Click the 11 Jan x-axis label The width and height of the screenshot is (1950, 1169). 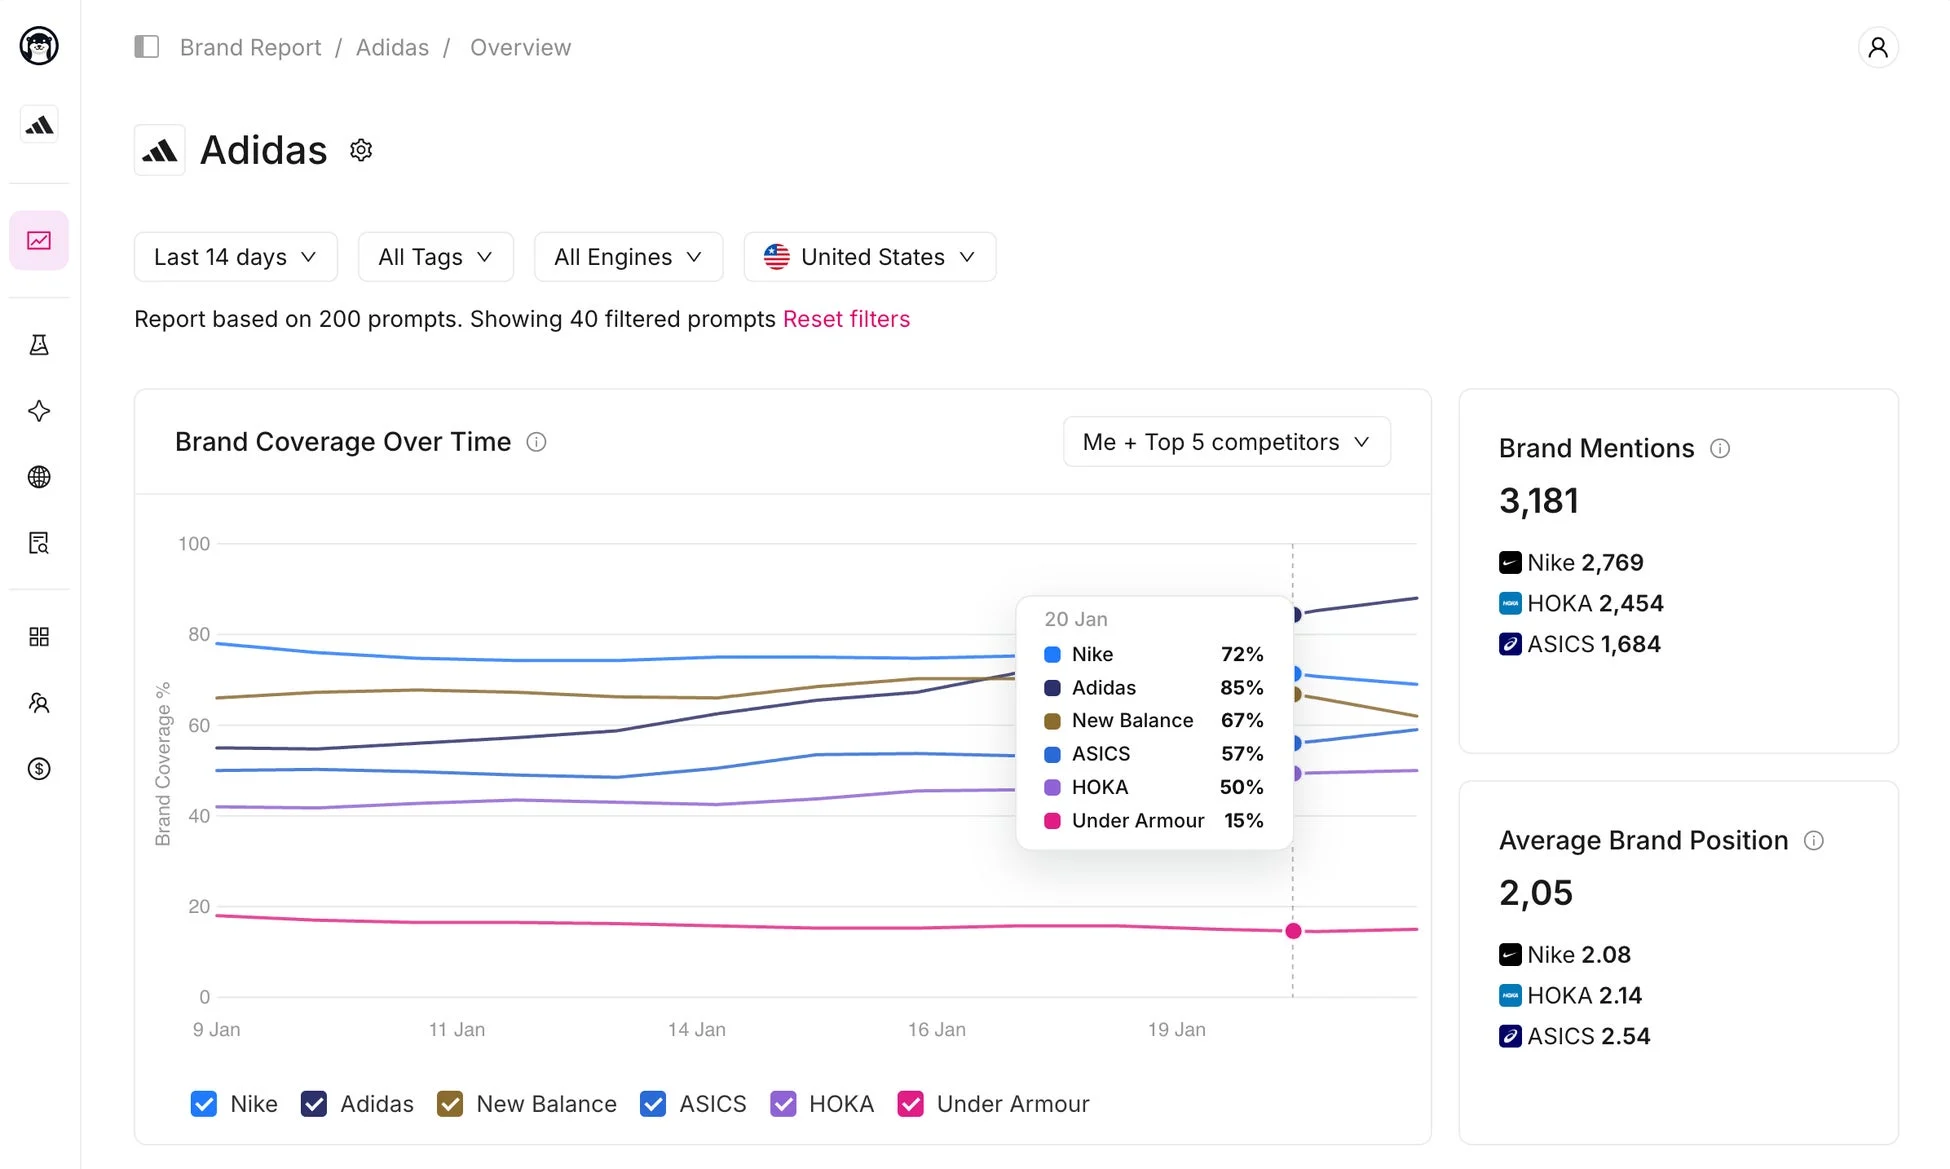coord(457,1029)
